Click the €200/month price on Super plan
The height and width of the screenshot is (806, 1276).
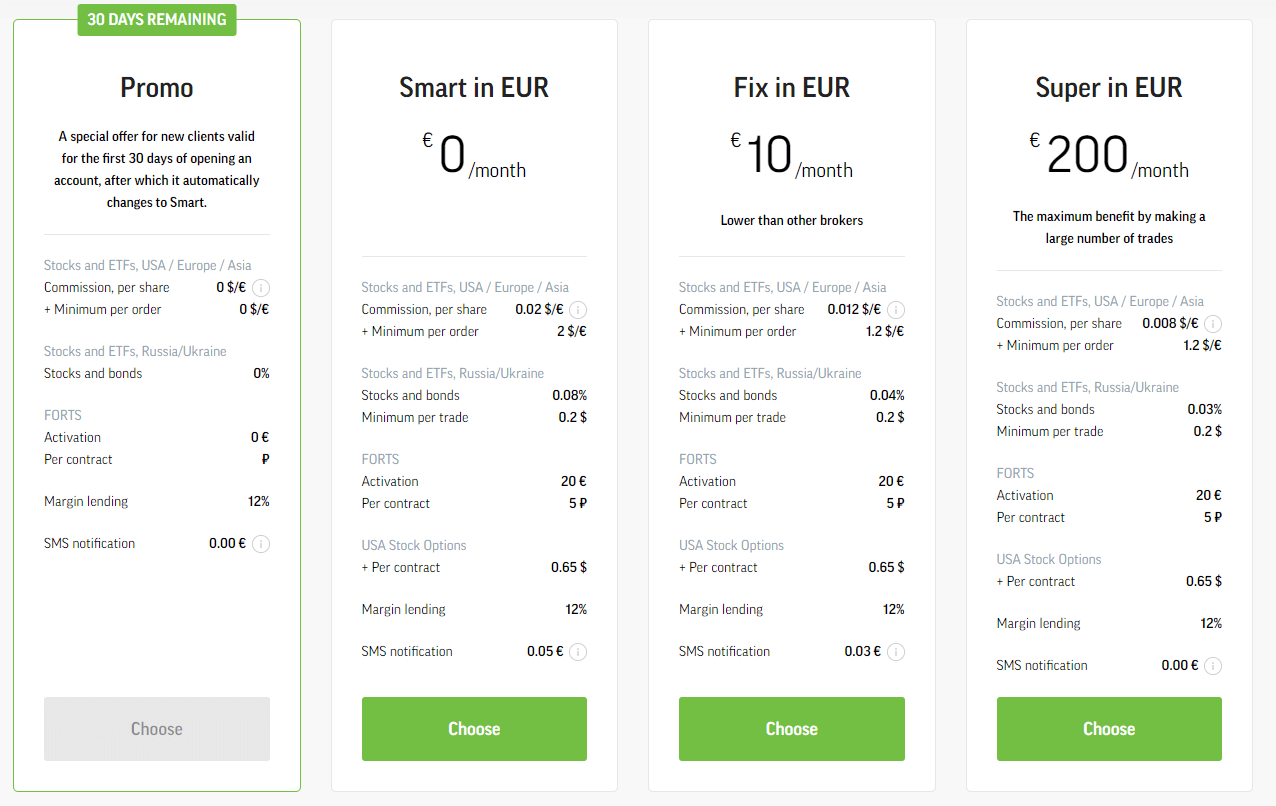point(1109,157)
